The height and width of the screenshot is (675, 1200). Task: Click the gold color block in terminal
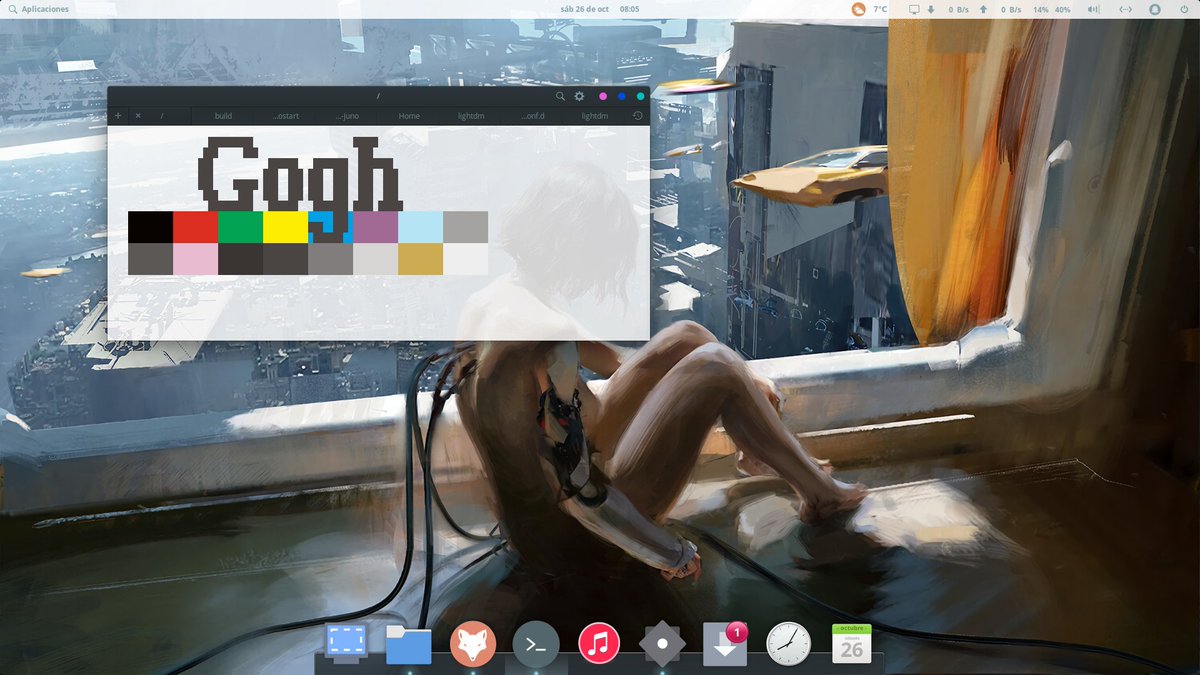420,259
